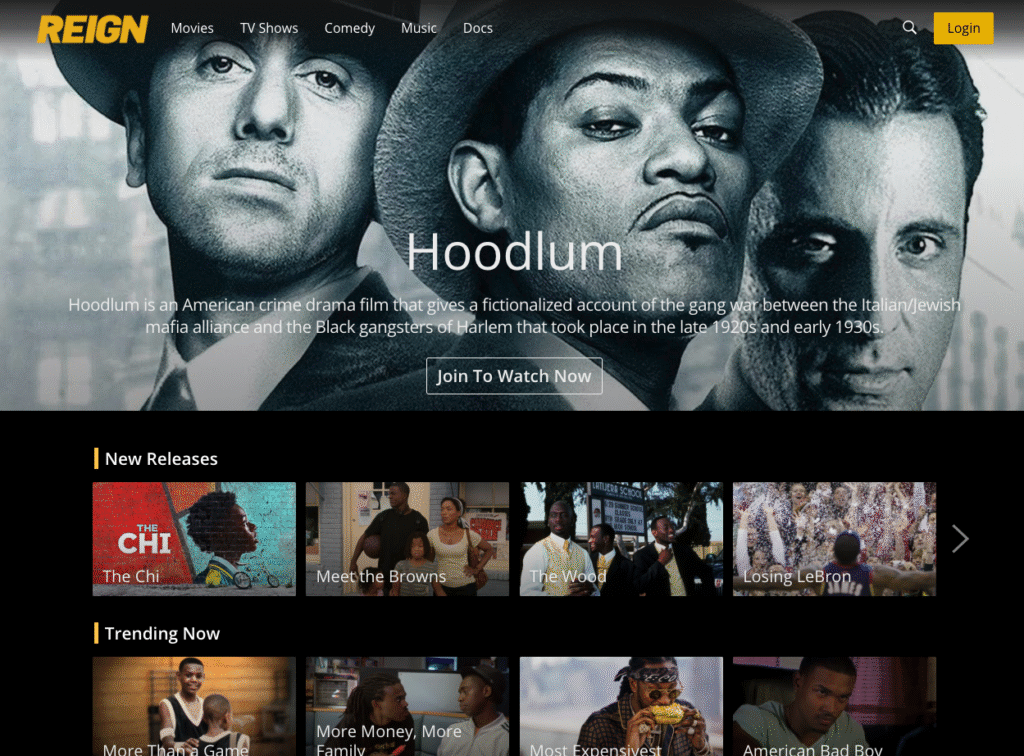Select More Money, More Family thumbnail
1024x756 pixels.
[408, 706]
